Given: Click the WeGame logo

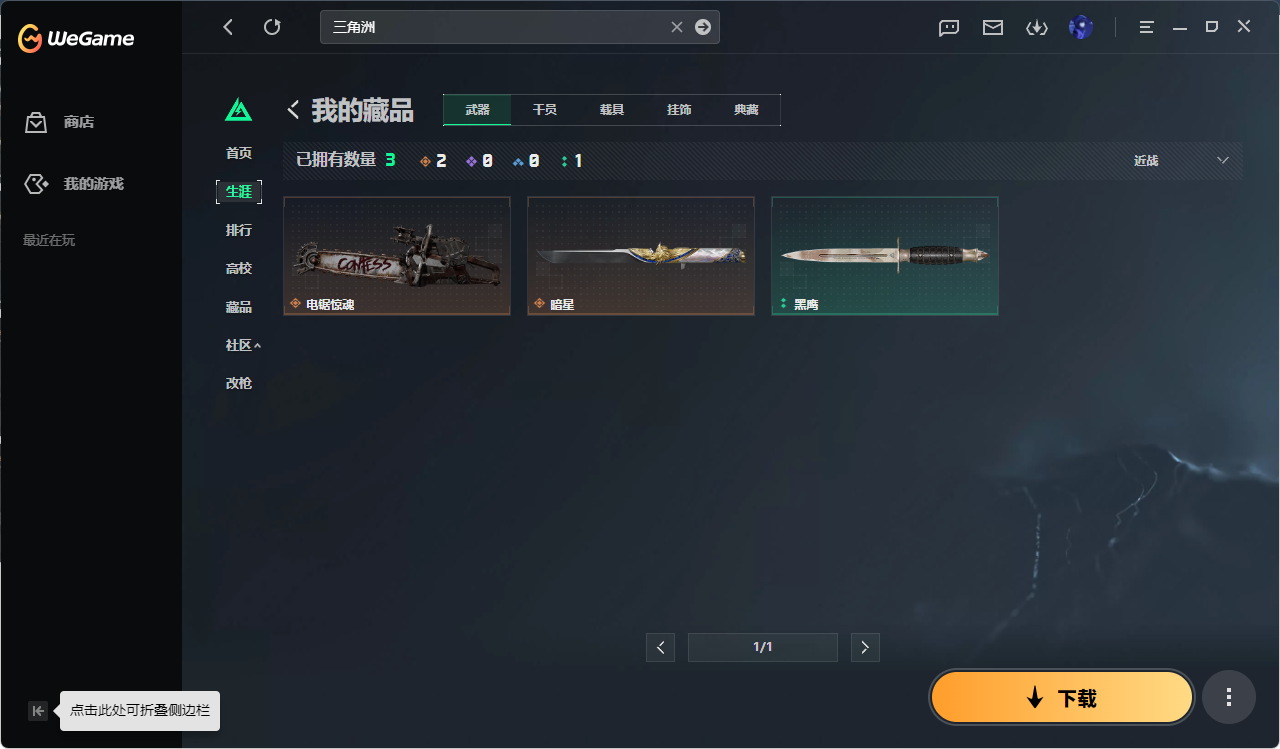Looking at the screenshot, I should [76, 39].
